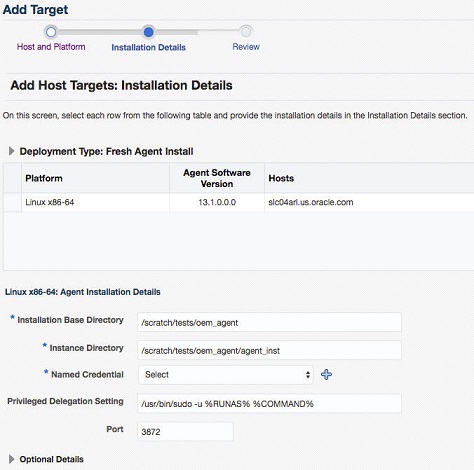Click the Port field showing 3872
This screenshot has width=474, height=470.
[185, 432]
